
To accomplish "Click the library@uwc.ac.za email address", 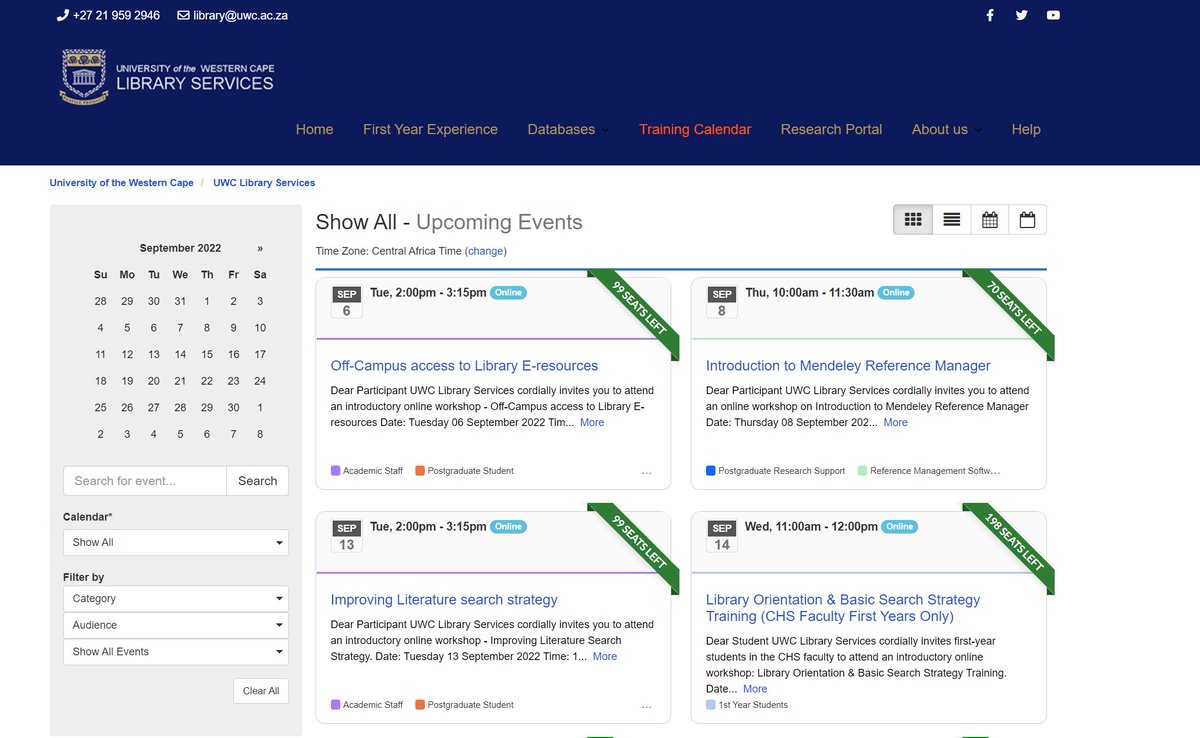I will click(241, 15).
